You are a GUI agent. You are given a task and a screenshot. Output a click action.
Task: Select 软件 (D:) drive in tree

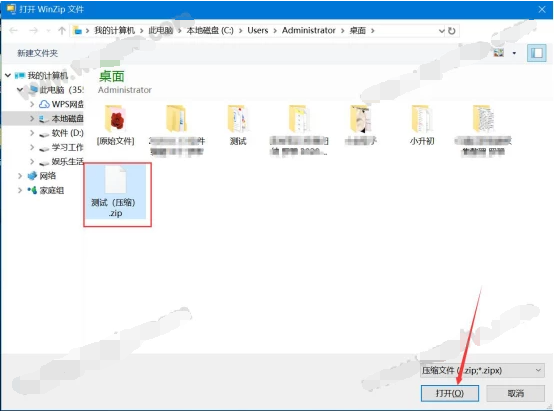pos(67,133)
